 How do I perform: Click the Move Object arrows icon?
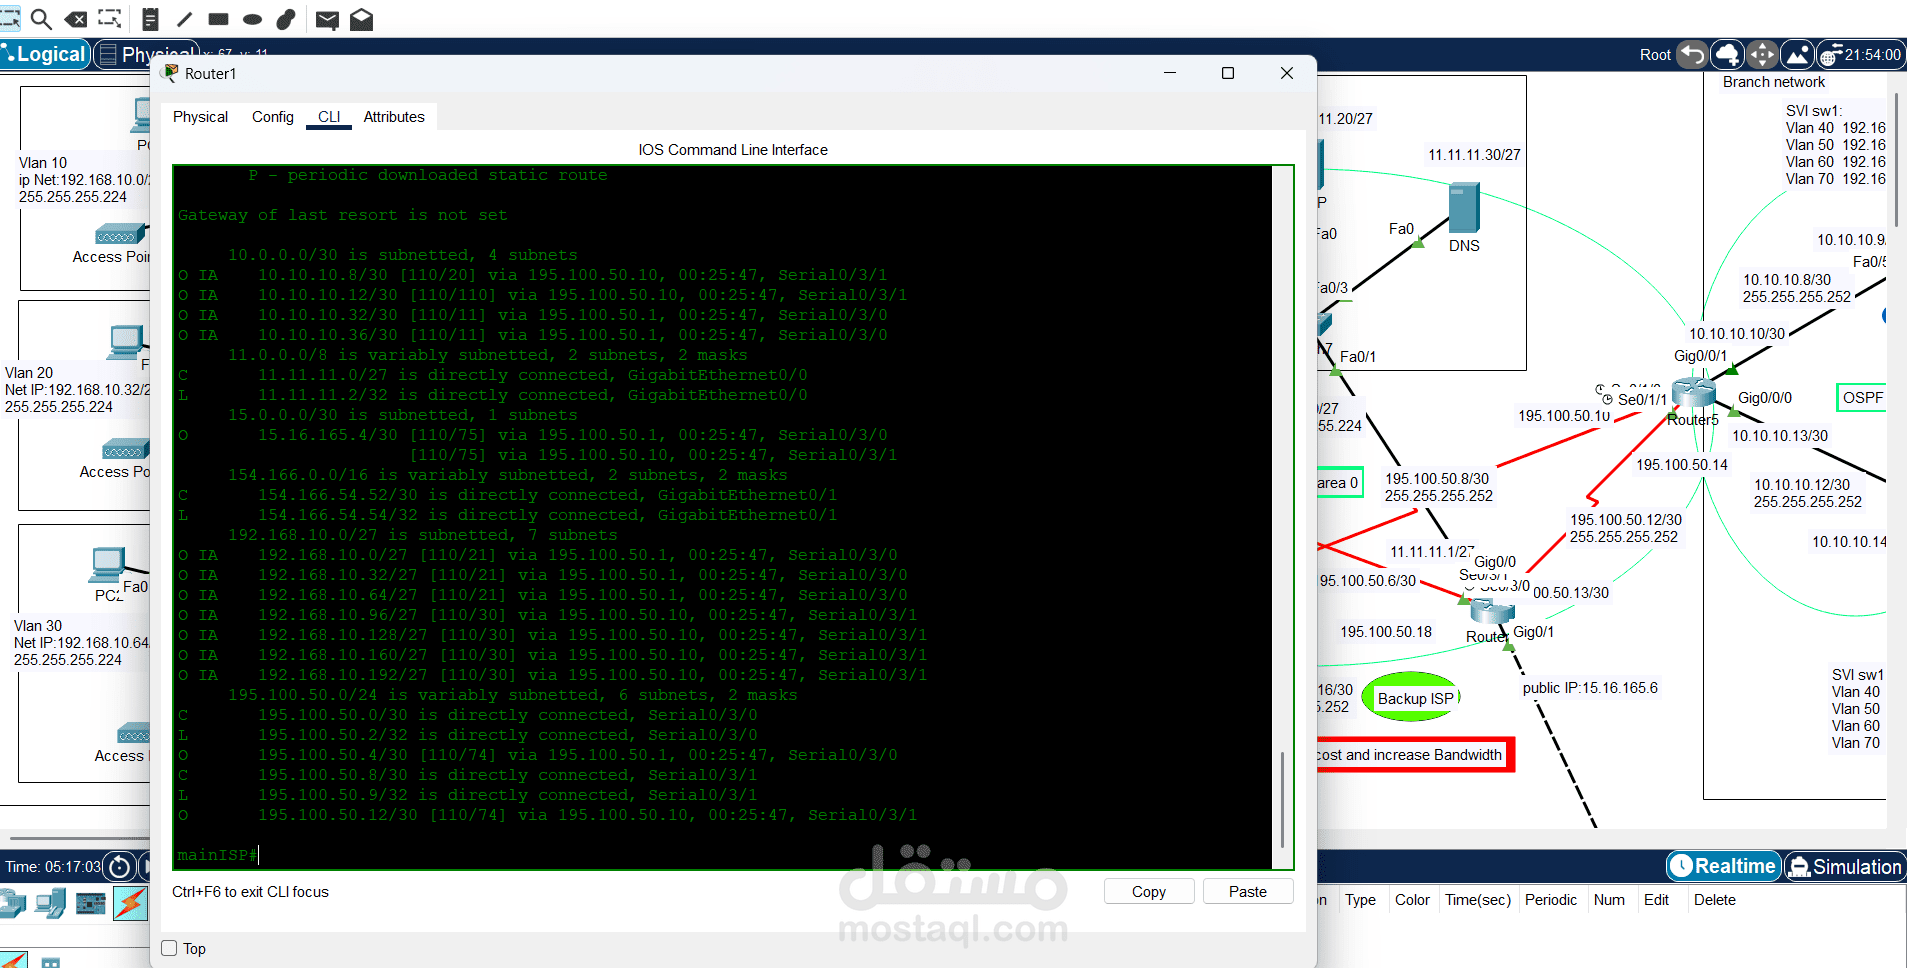tap(1762, 54)
